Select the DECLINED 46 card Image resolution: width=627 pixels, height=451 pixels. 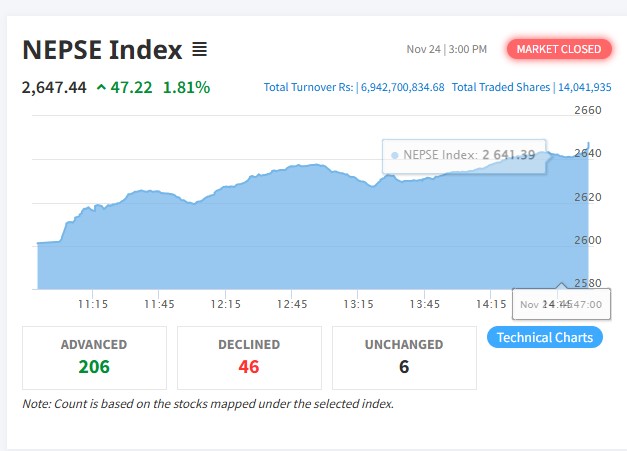[249, 357]
